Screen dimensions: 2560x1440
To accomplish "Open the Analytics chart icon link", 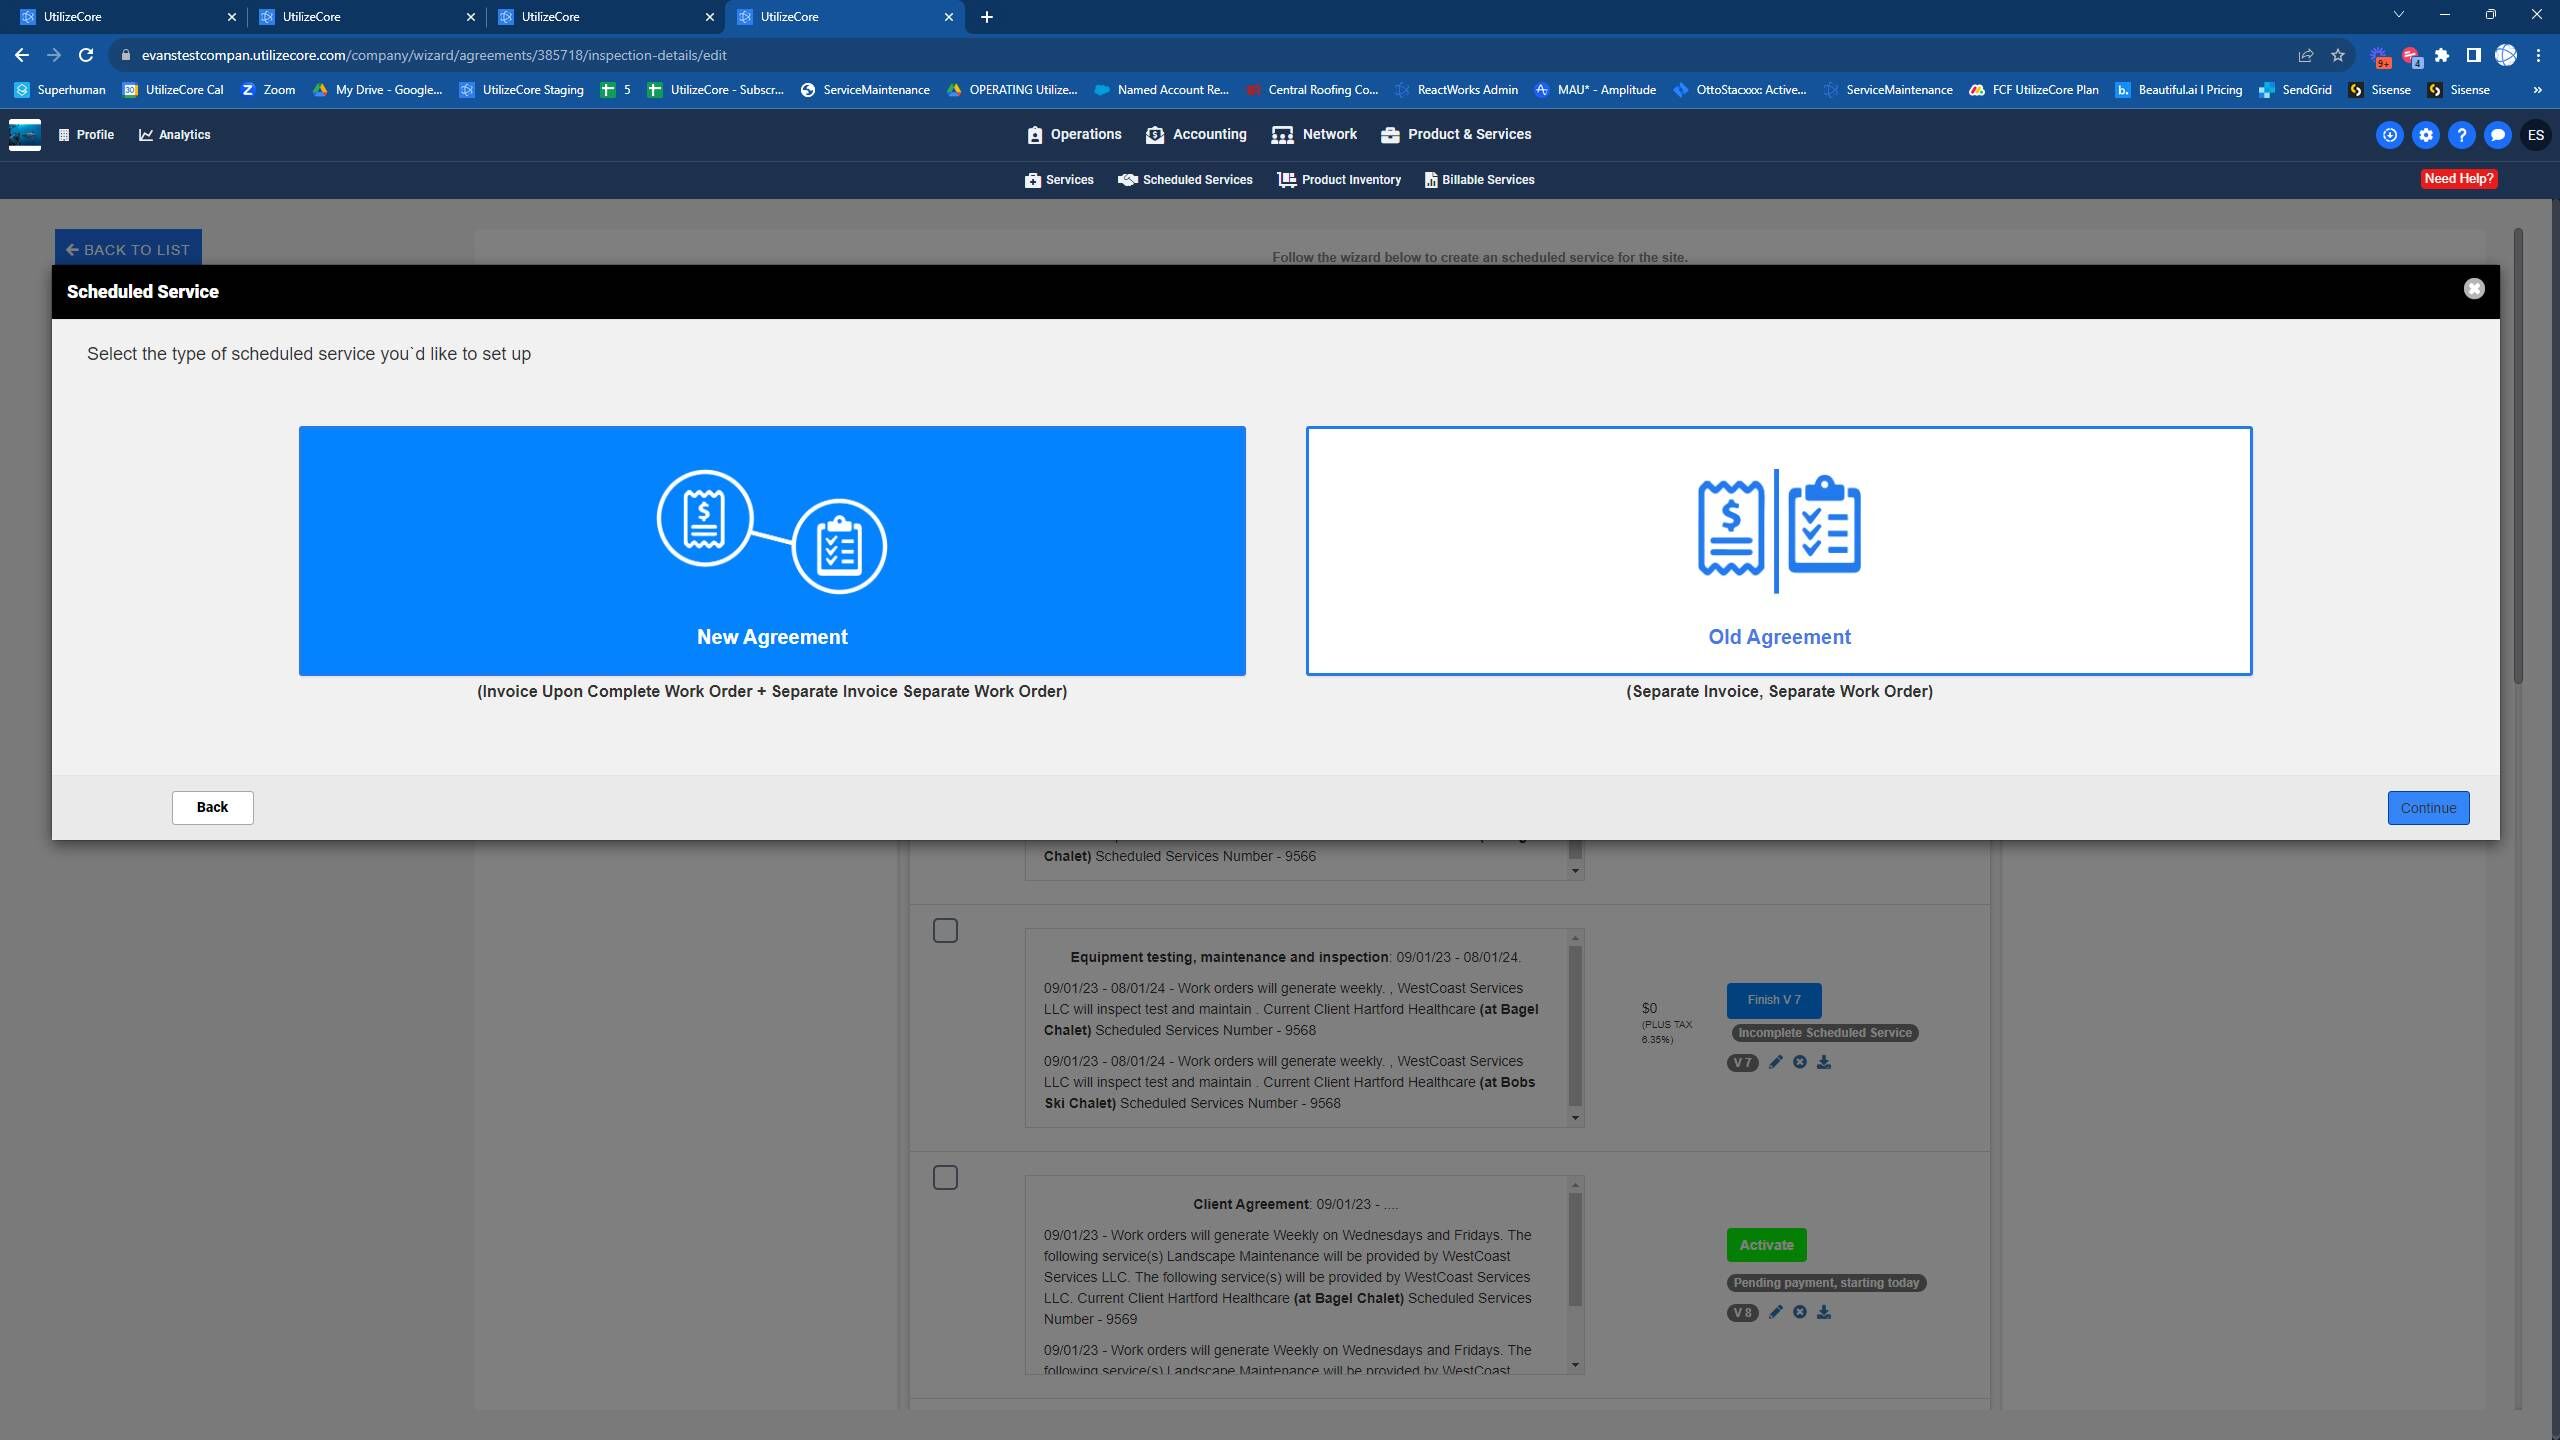I will pos(174,135).
